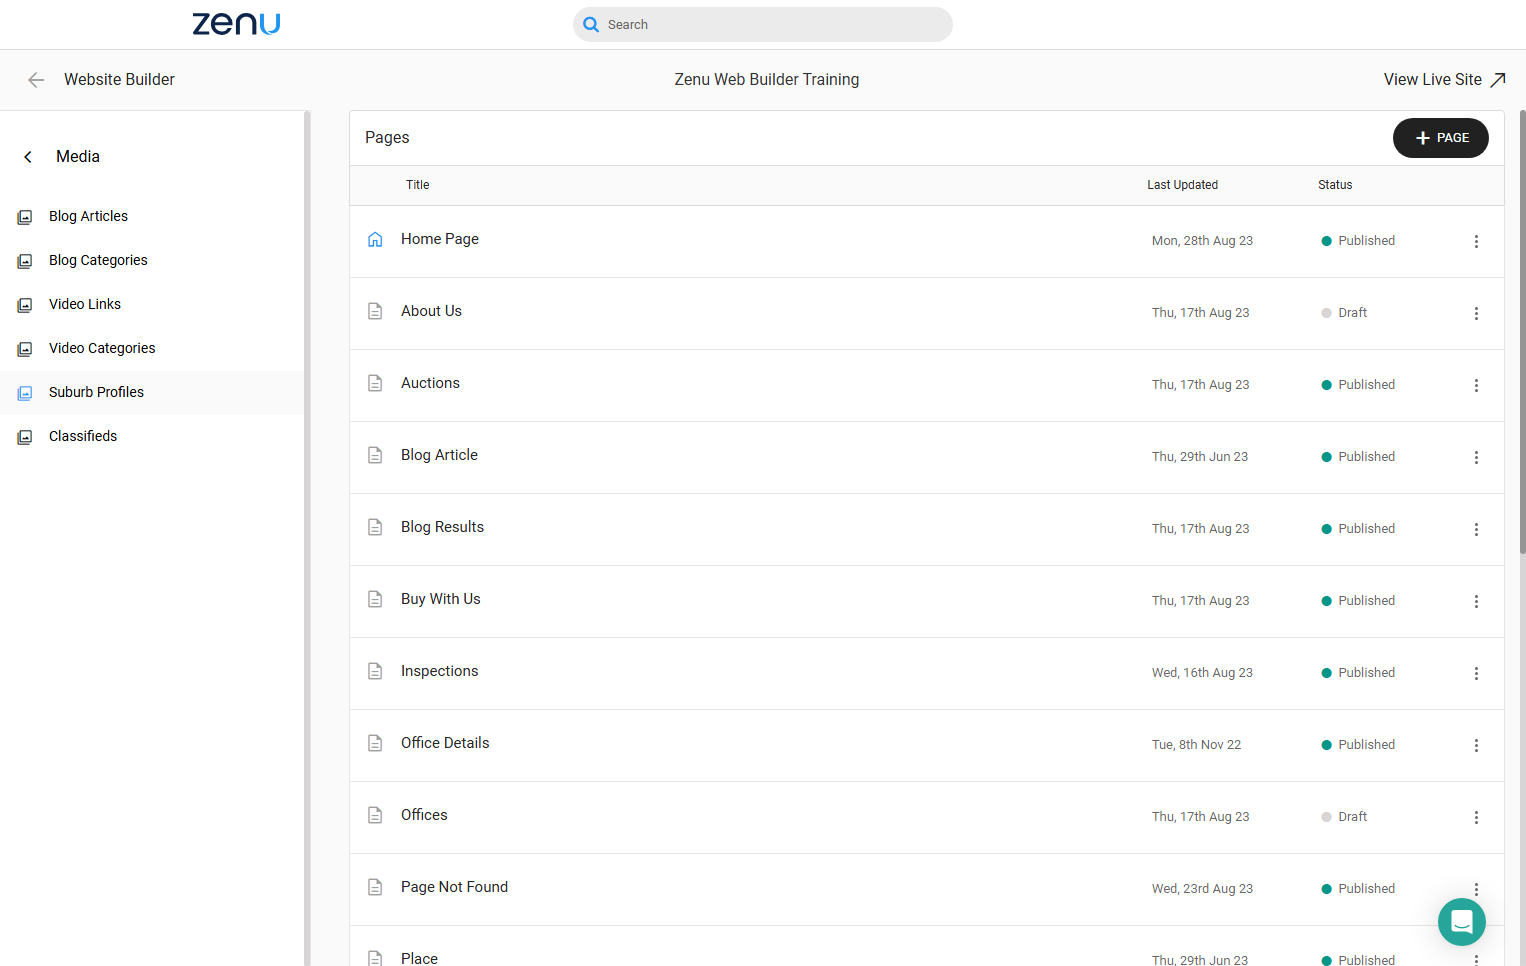Click Published status of Blog Results row
This screenshot has height=966, width=1526.
pos(1358,529)
